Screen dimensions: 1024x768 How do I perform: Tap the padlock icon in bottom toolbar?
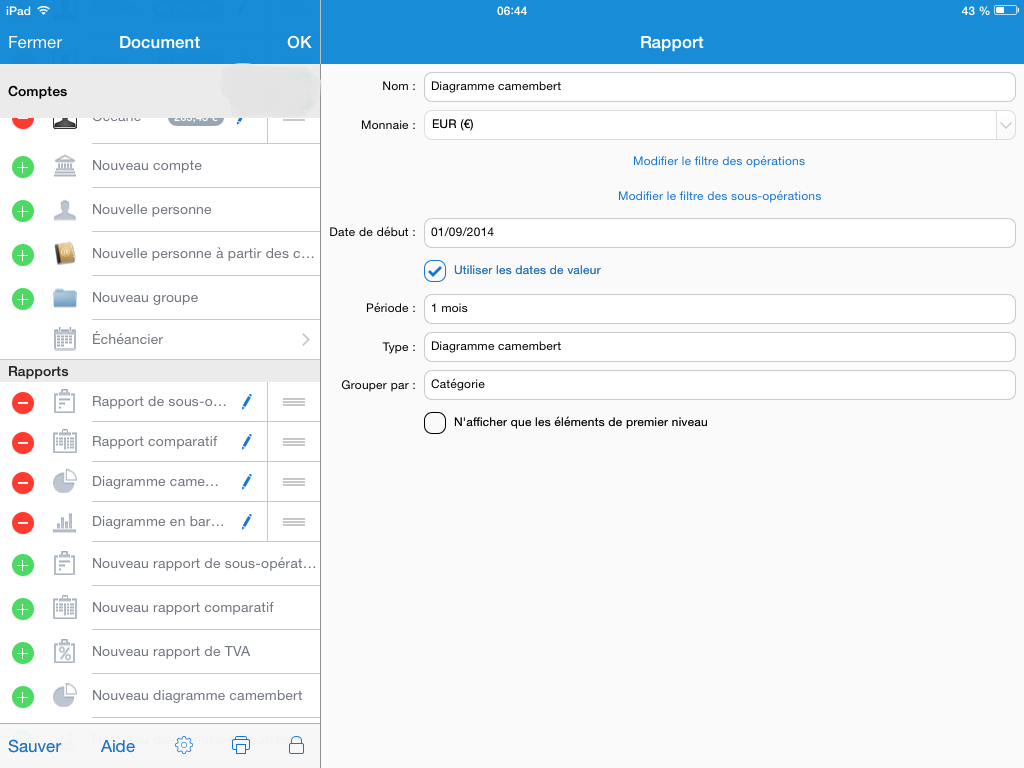pos(296,745)
